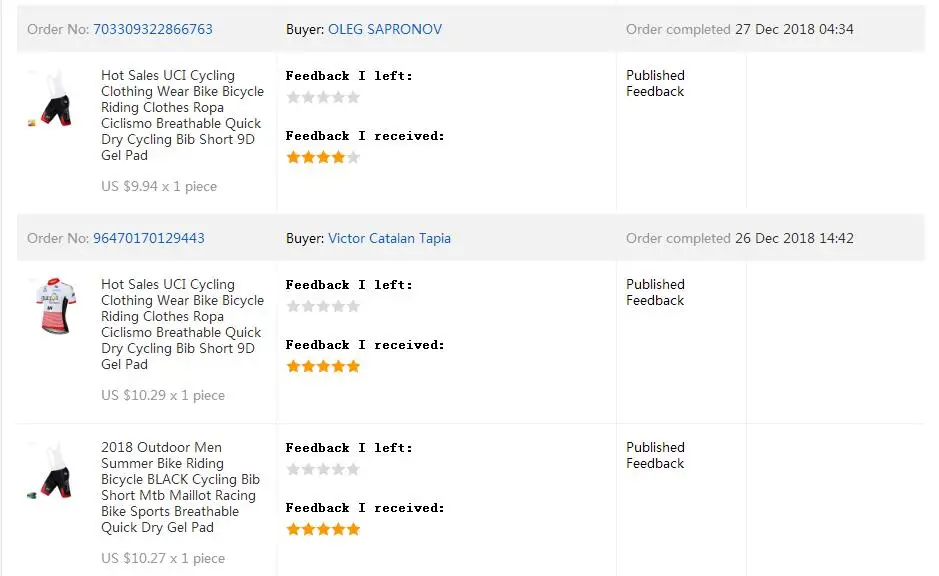
Task: Open order number 96470170129443
Action: coord(149,238)
